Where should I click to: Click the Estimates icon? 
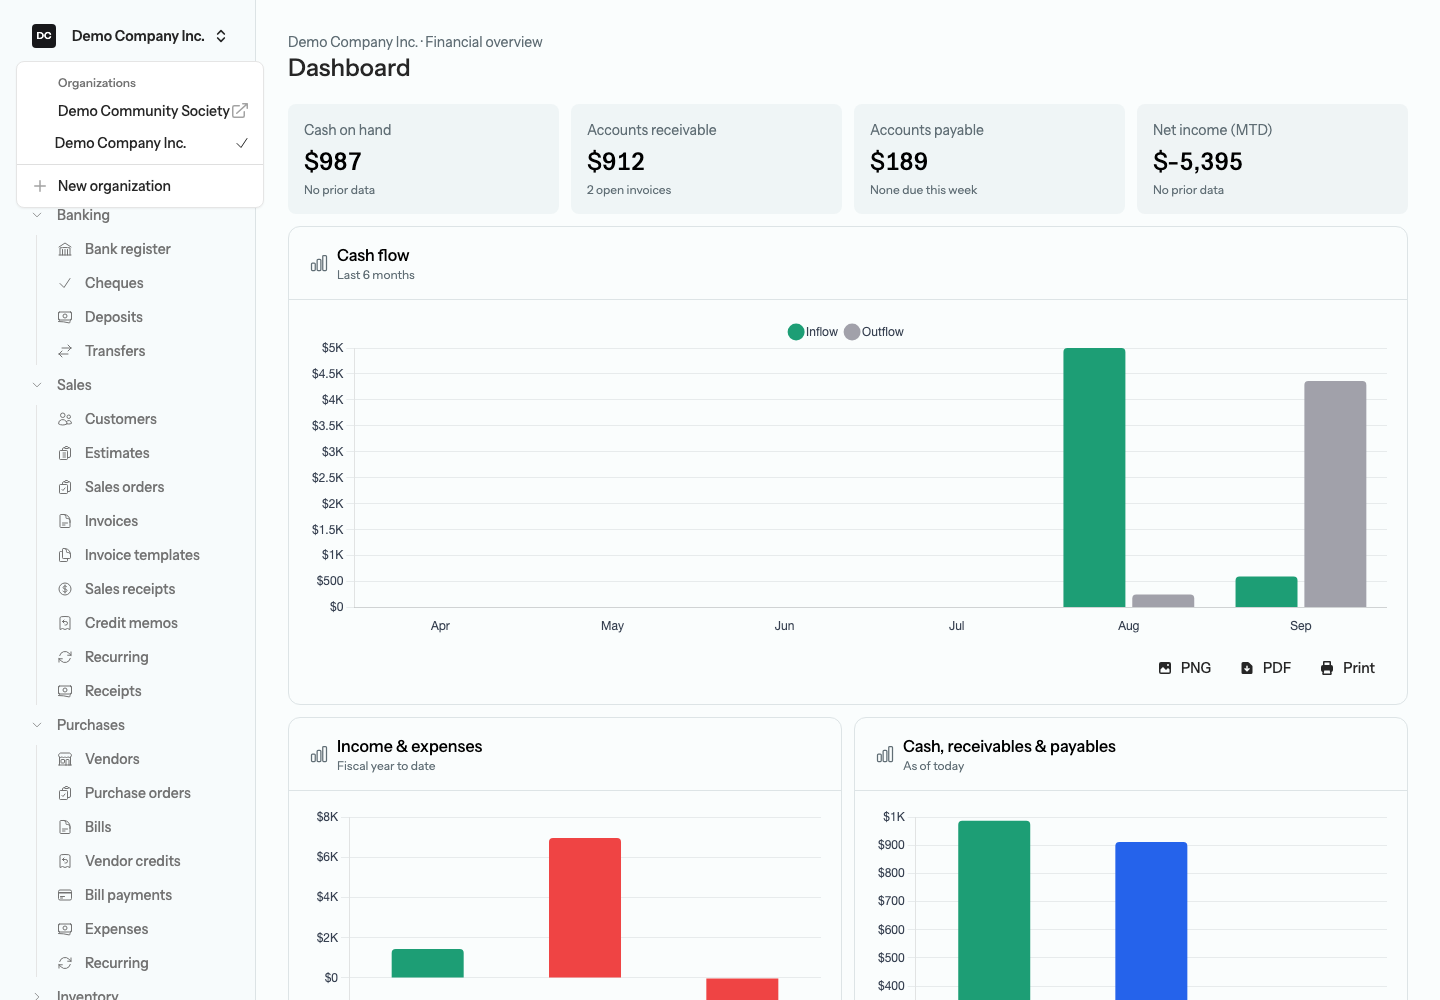65,453
